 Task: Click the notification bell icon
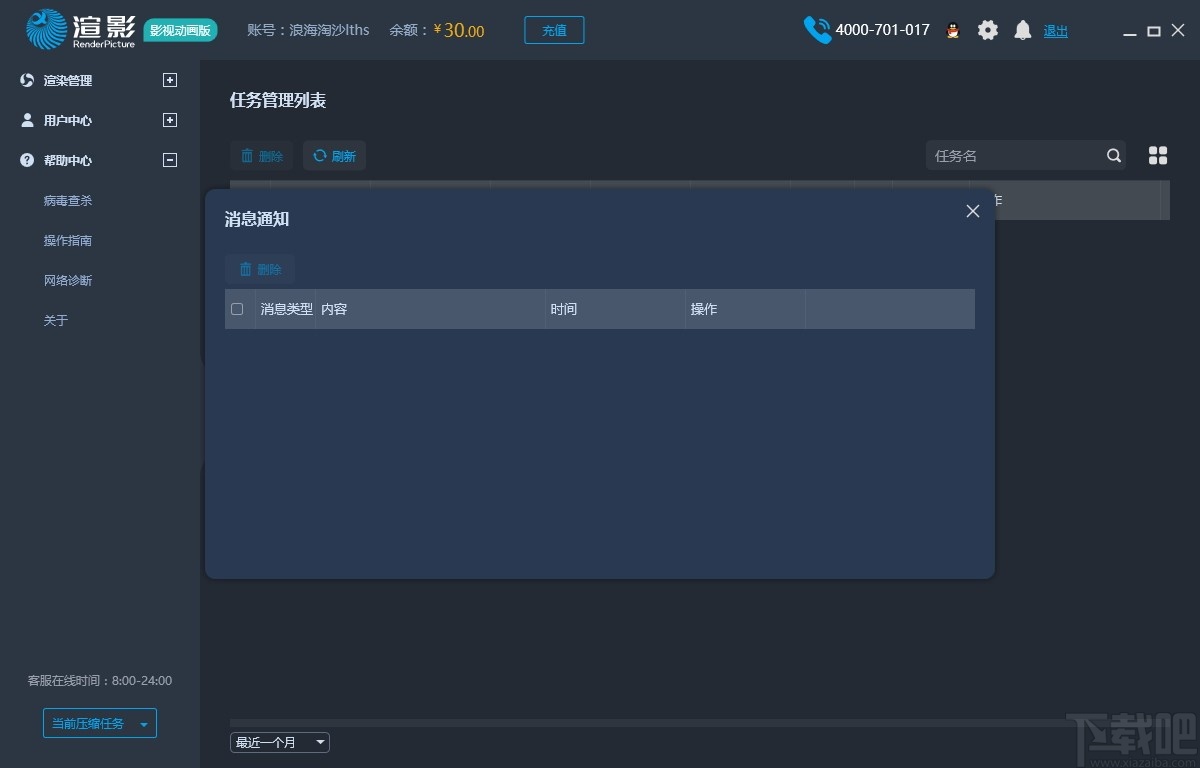(1023, 30)
